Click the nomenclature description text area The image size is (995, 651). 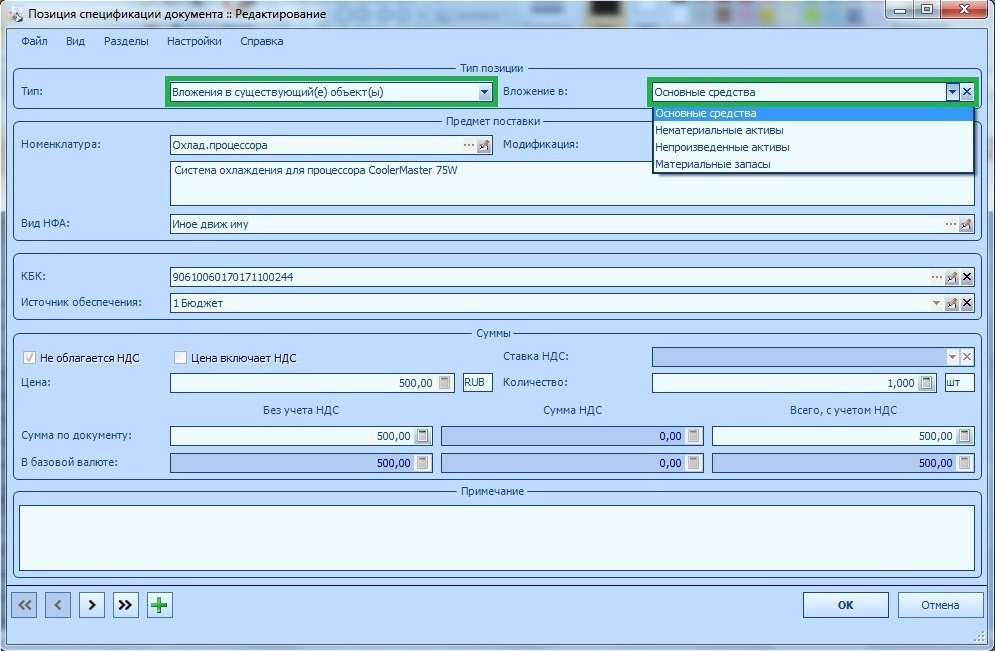pos(572,183)
